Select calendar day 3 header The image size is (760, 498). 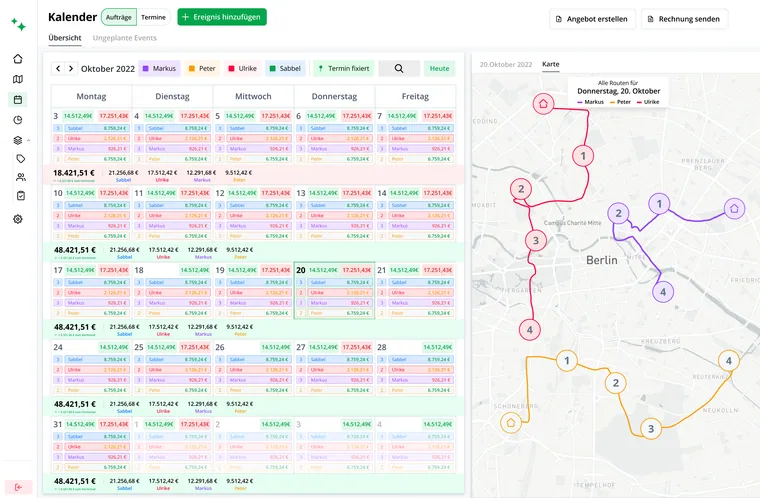(x=55, y=116)
